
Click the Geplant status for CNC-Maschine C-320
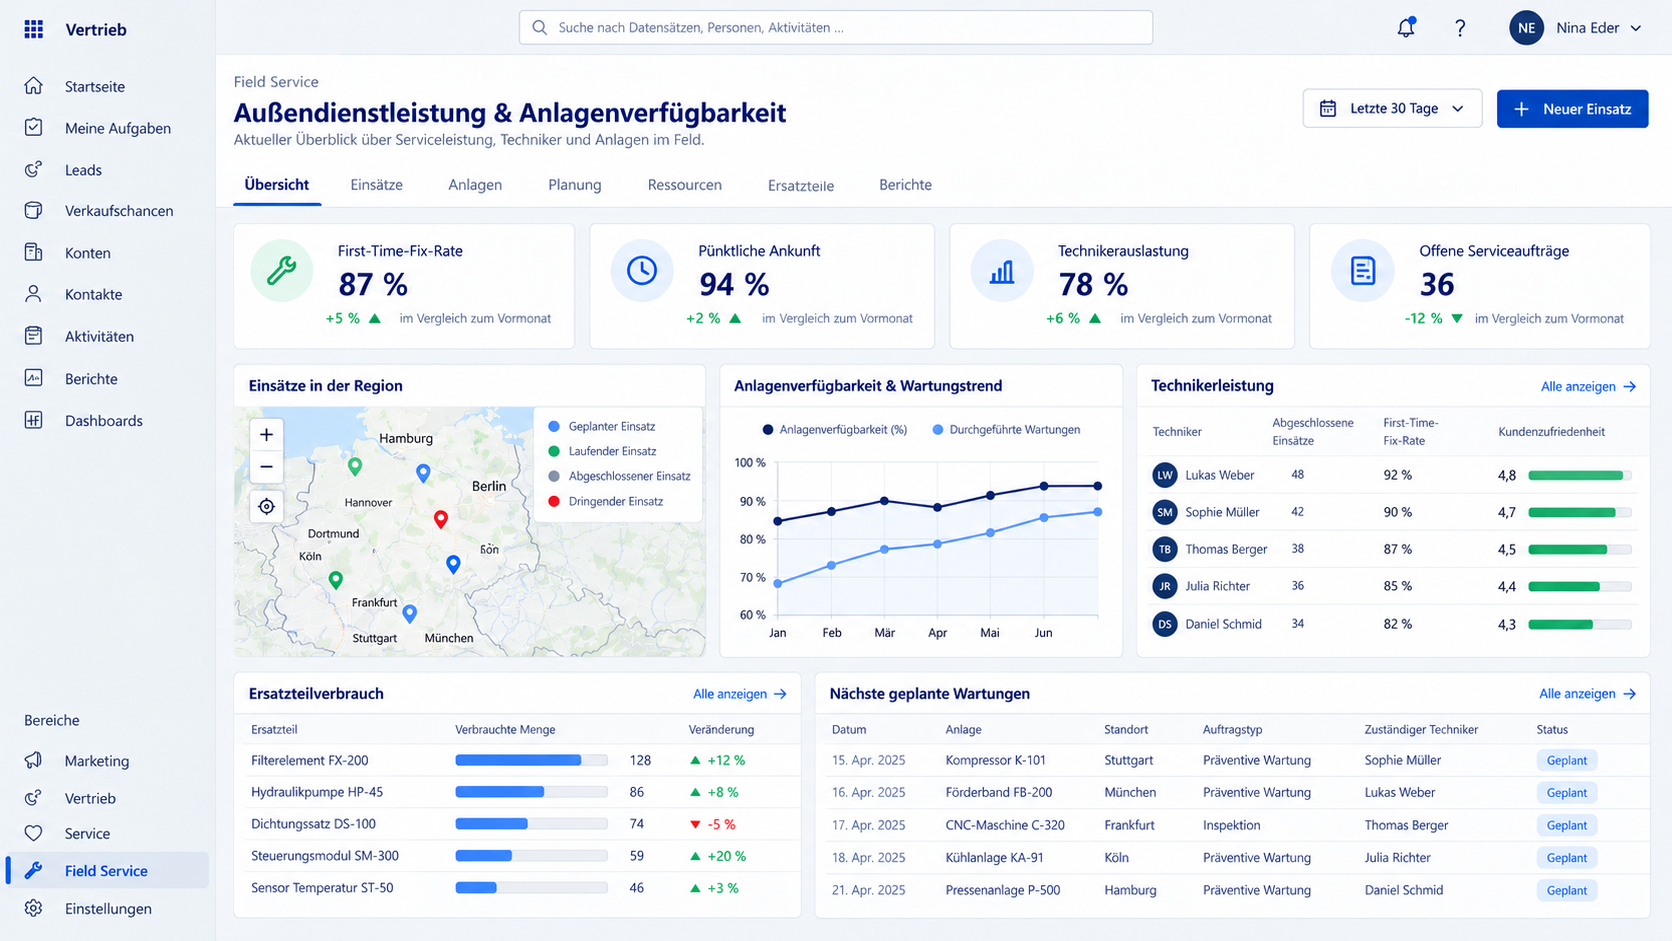pos(1567,826)
